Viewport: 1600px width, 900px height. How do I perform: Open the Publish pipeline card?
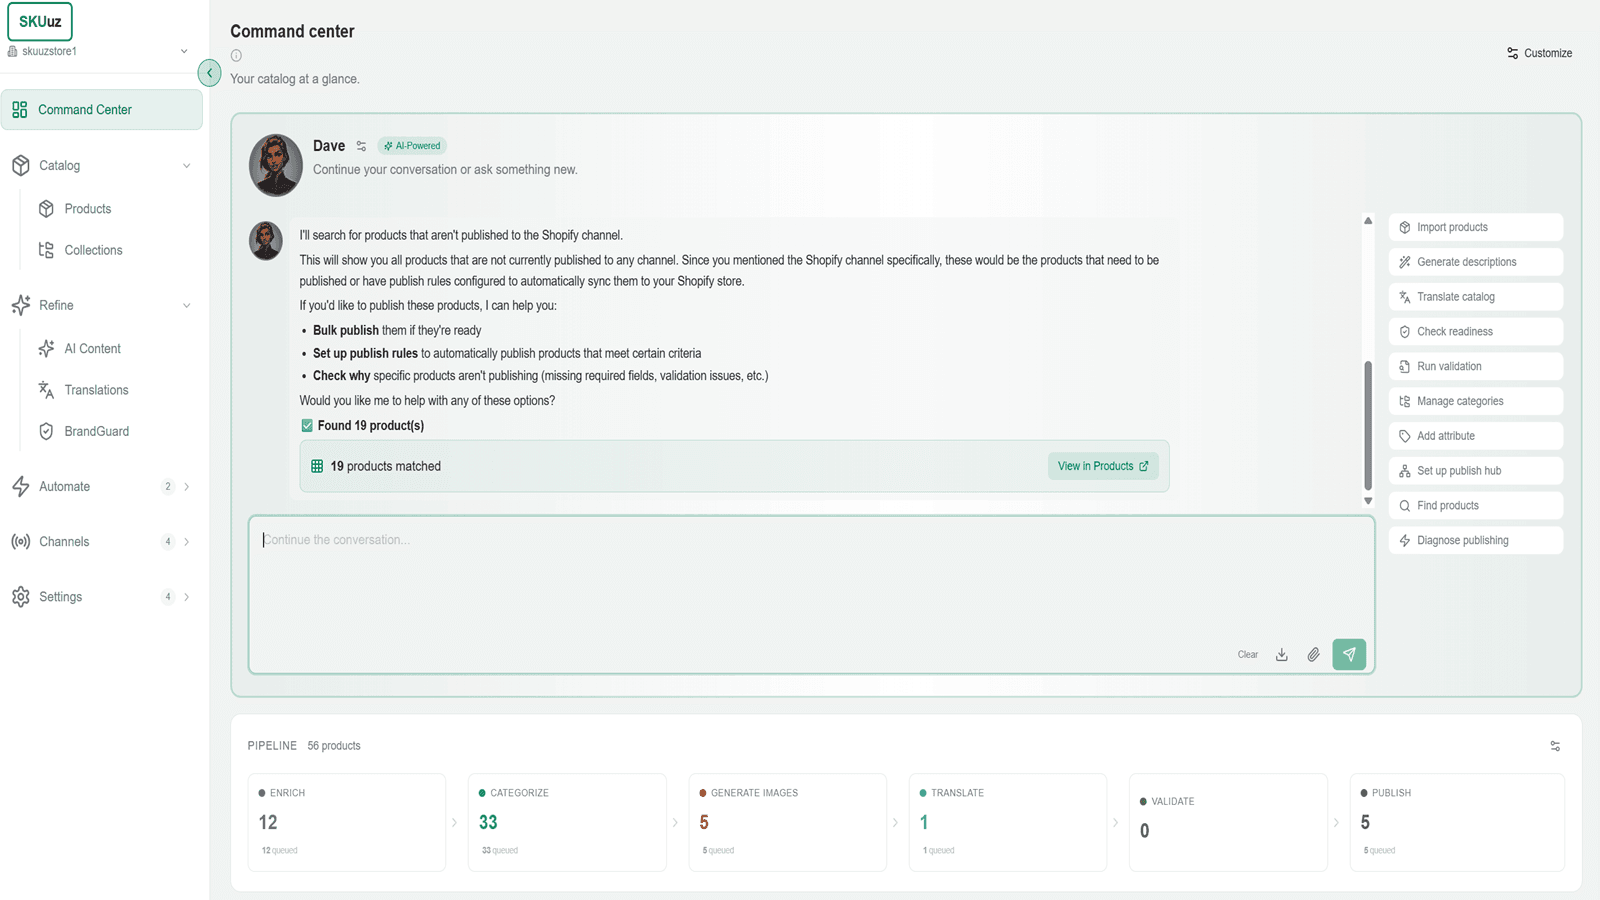click(x=1457, y=822)
